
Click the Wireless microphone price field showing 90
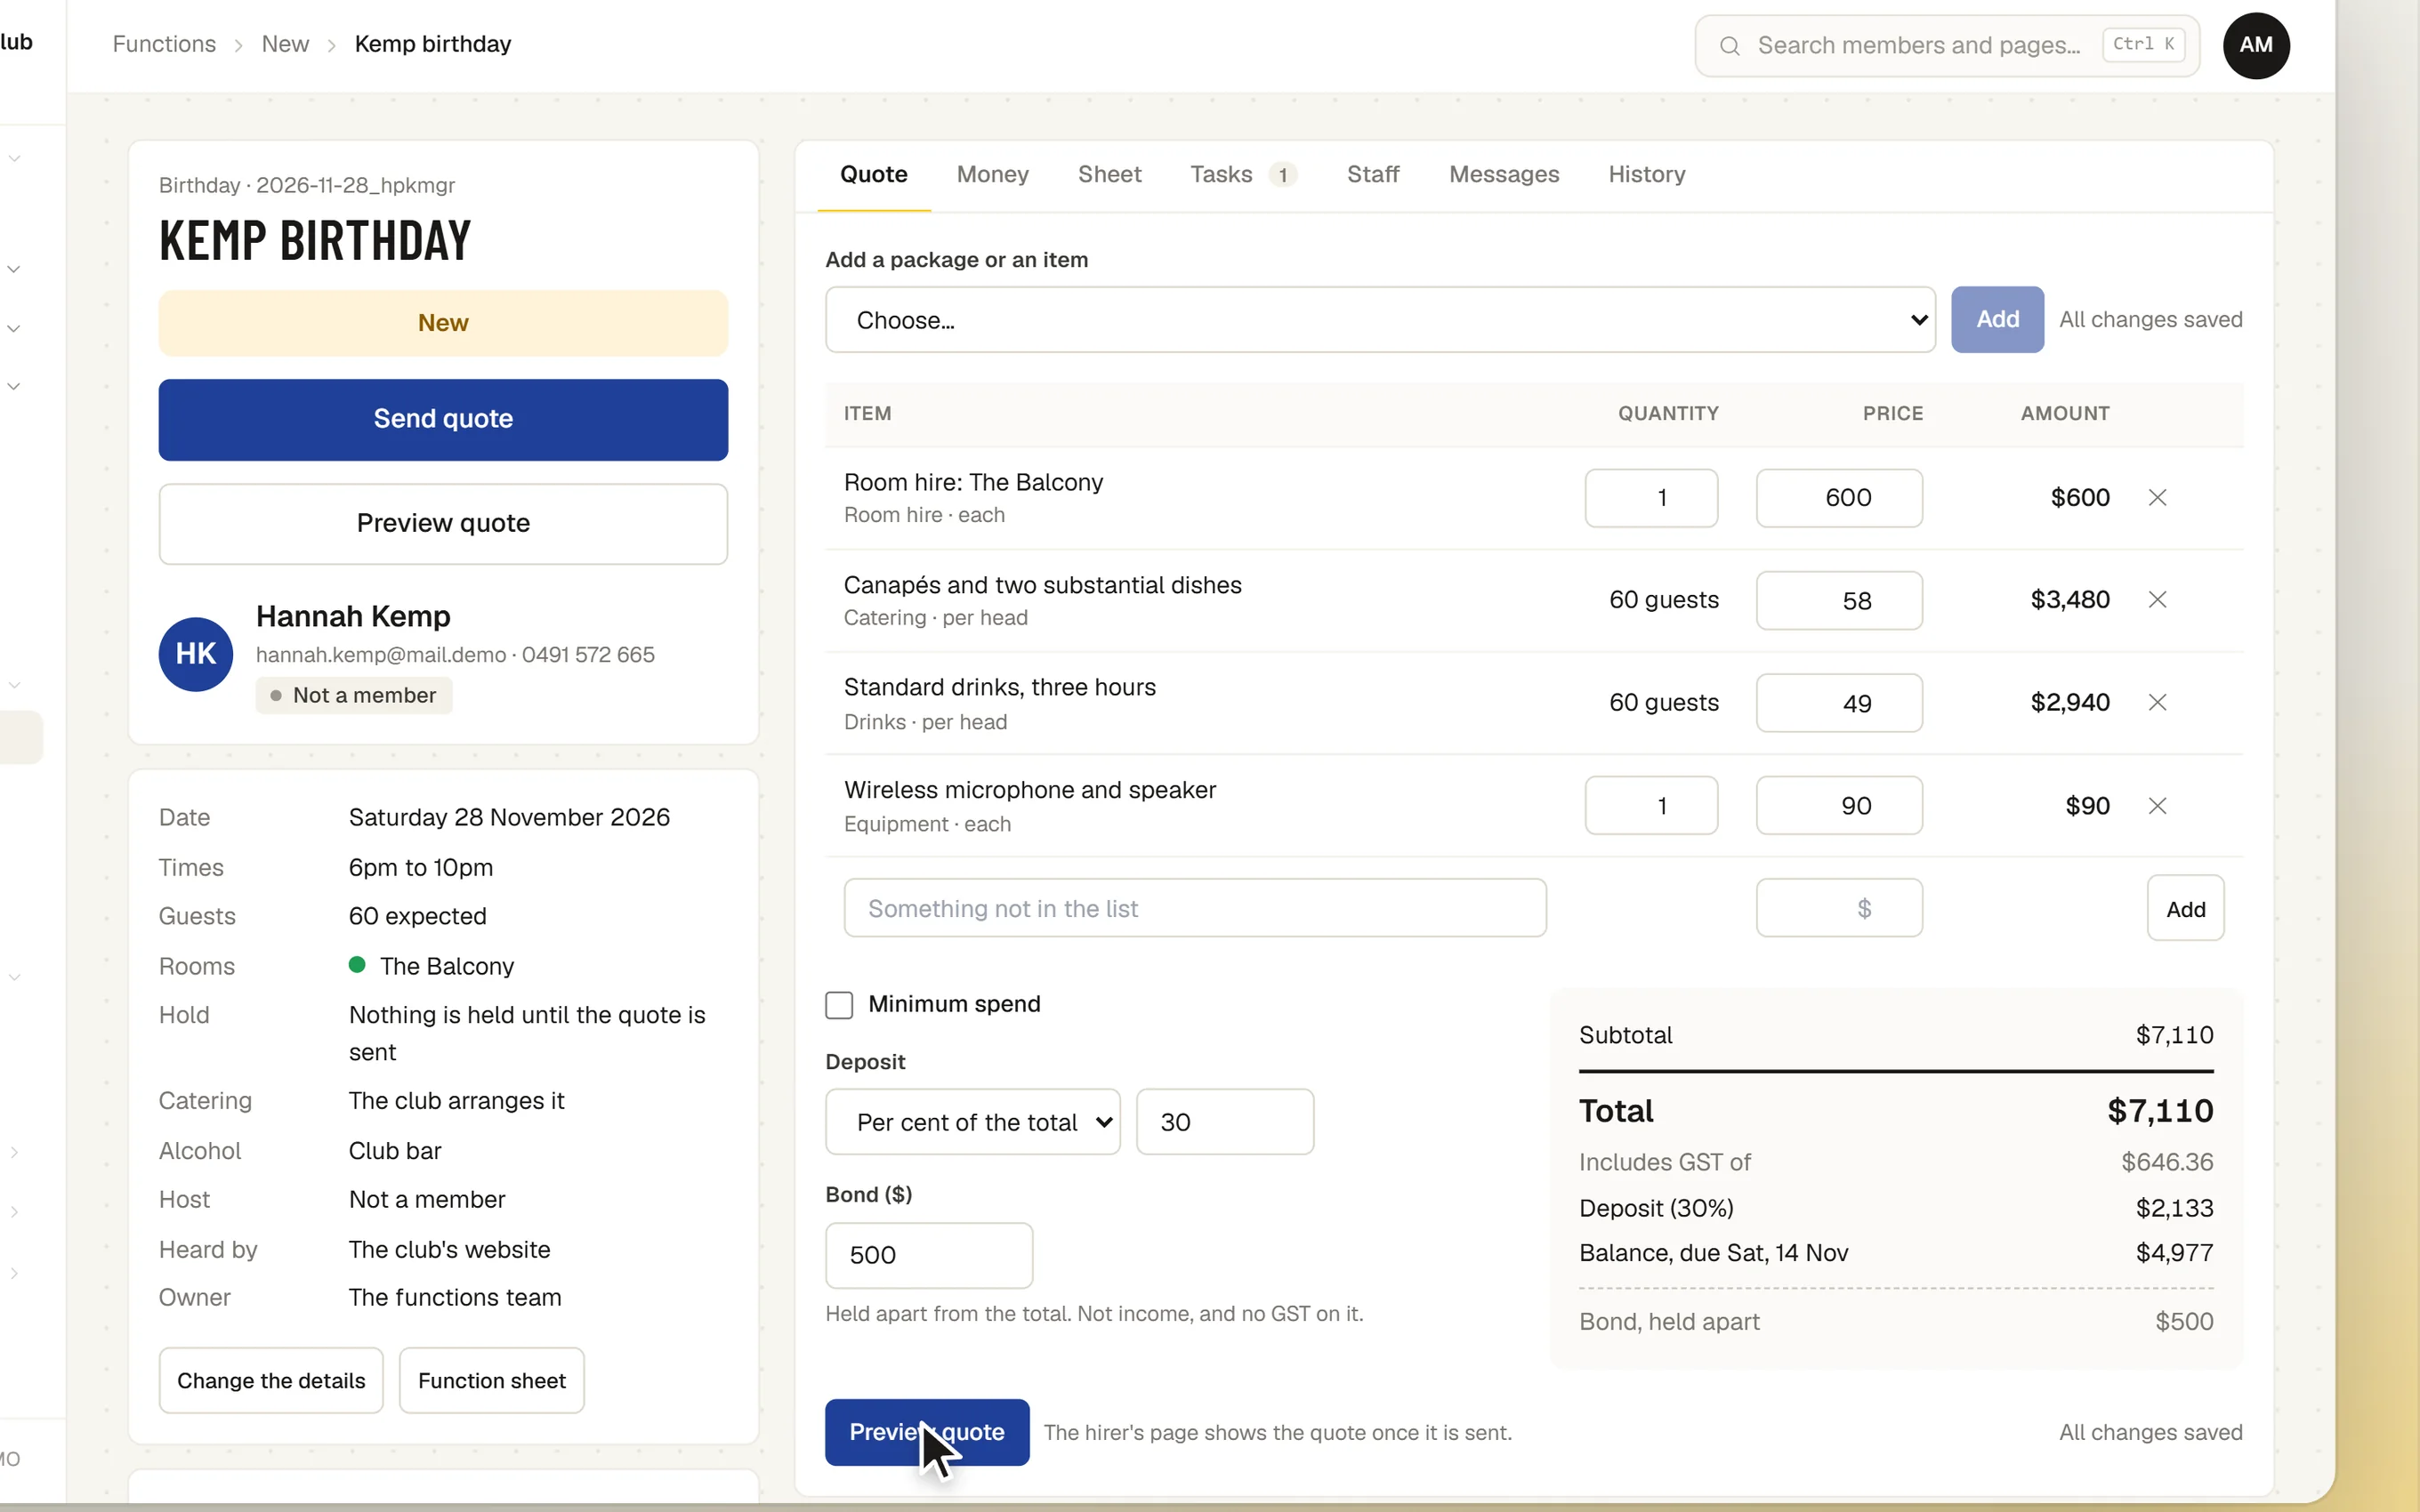(x=1839, y=806)
